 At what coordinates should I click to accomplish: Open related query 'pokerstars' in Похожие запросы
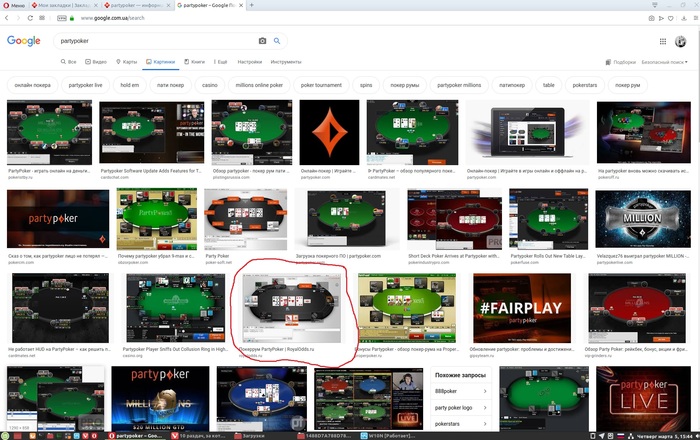[461, 423]
